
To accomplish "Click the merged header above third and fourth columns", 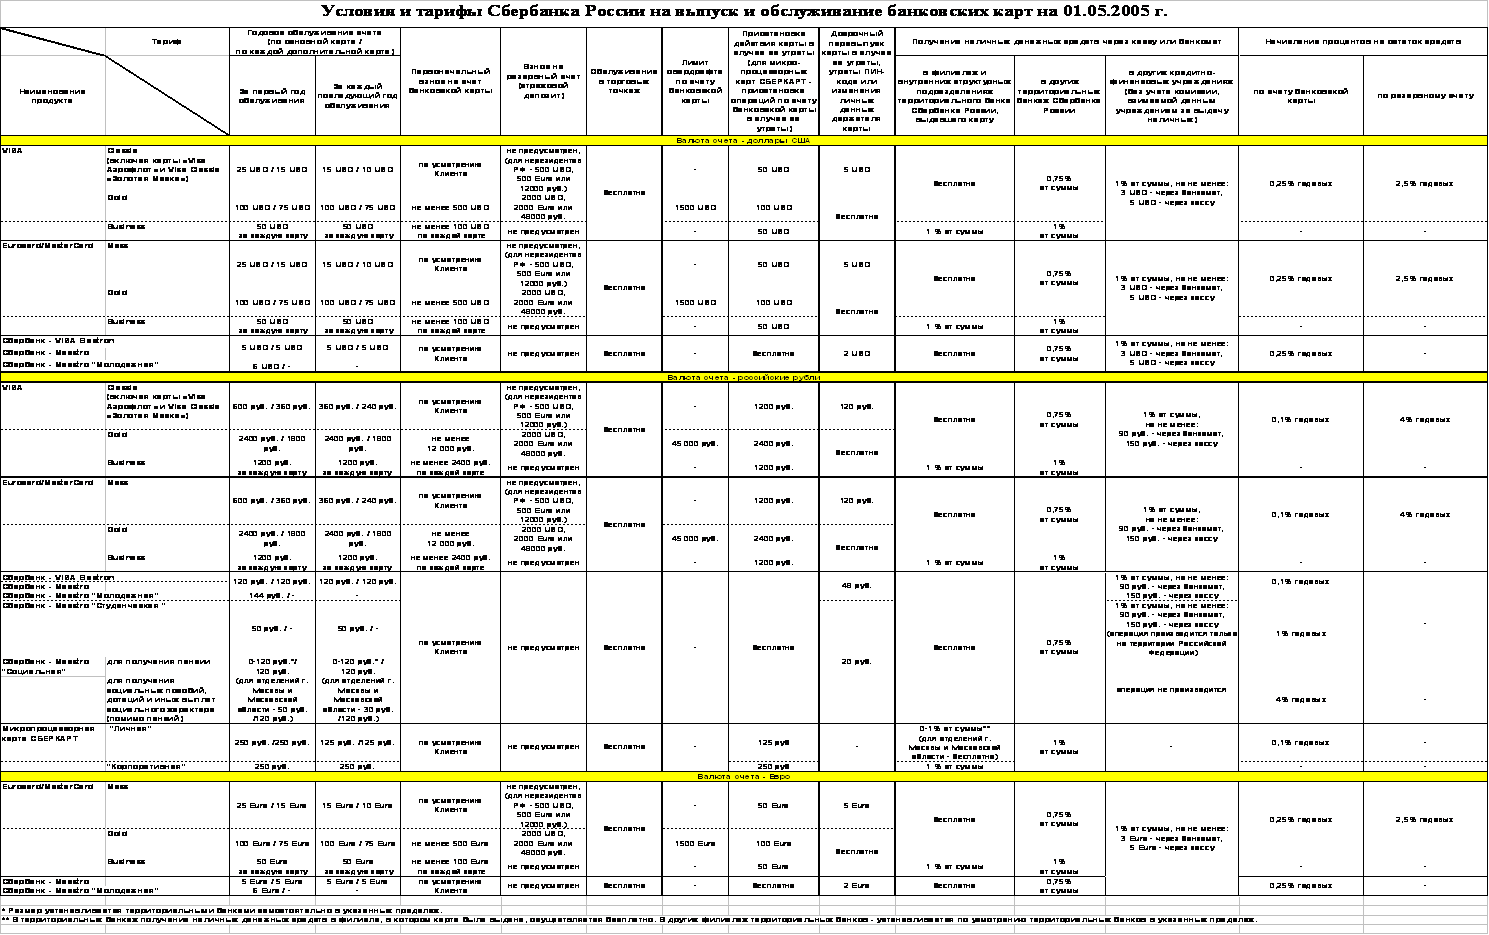I will [315, 41].
